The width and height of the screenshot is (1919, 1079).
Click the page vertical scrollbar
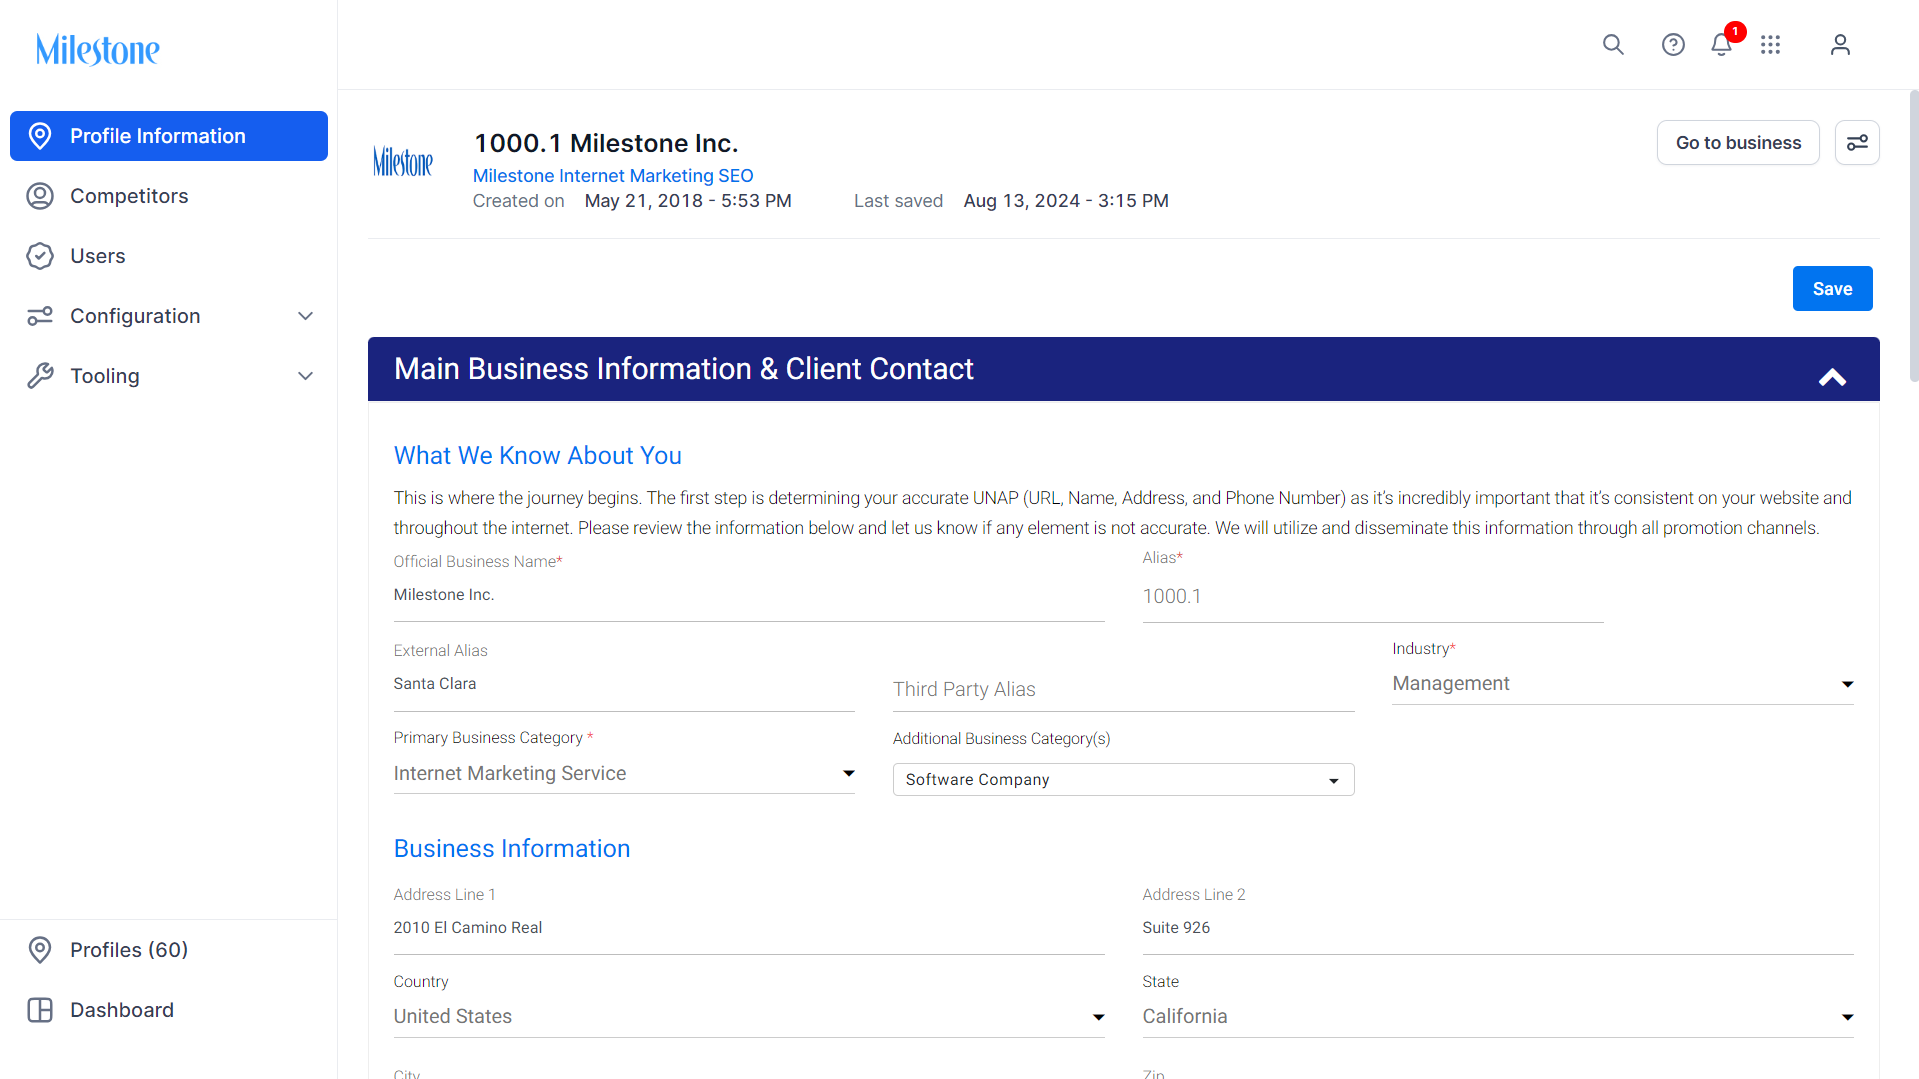1913,236
